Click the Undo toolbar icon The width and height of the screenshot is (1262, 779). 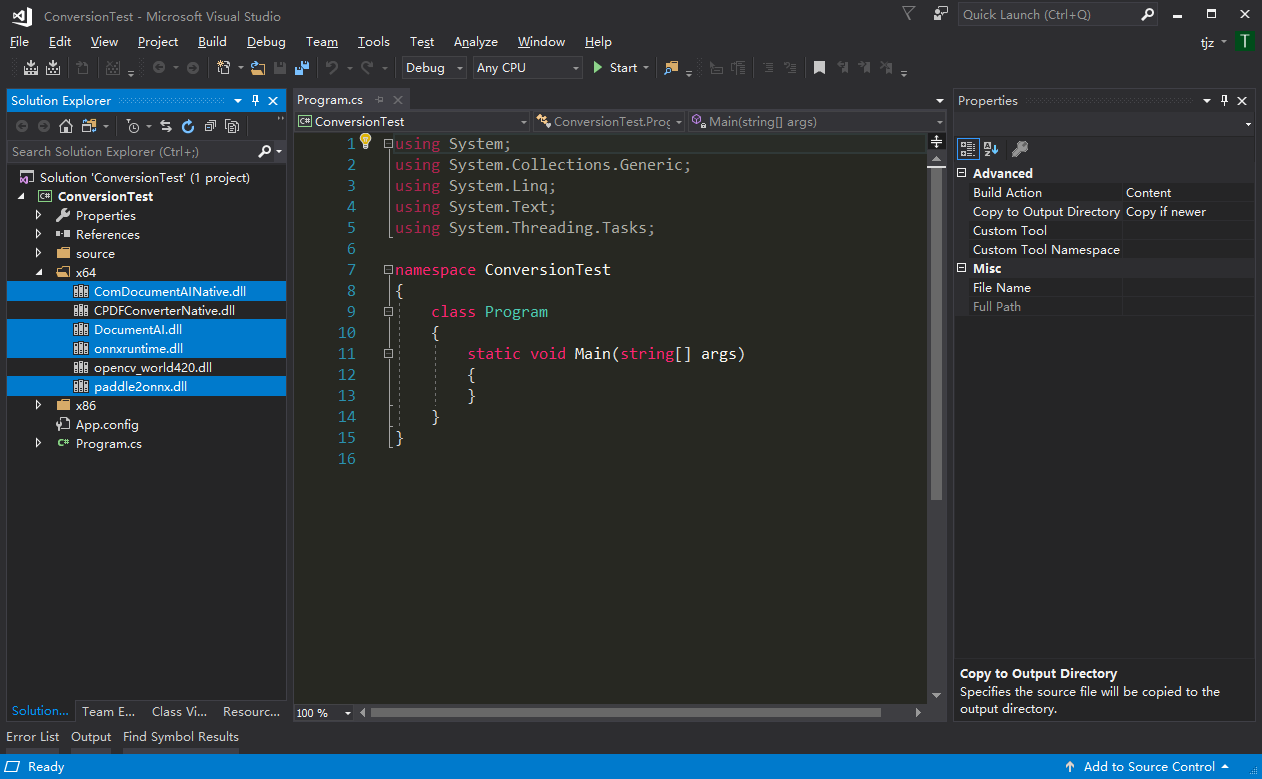(x=332, y=68)
